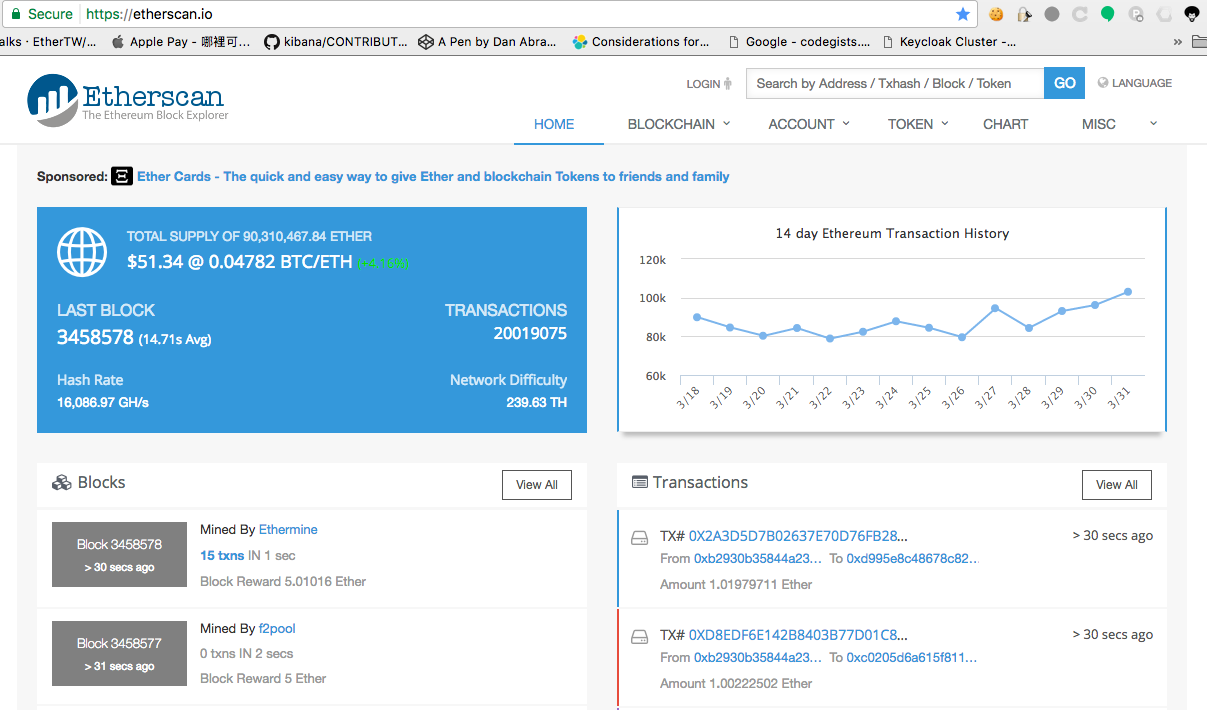Click the black hair avatar extension icon
Image resolution: width=1207 pixels, height=710 pixels.
(1192, 14)
